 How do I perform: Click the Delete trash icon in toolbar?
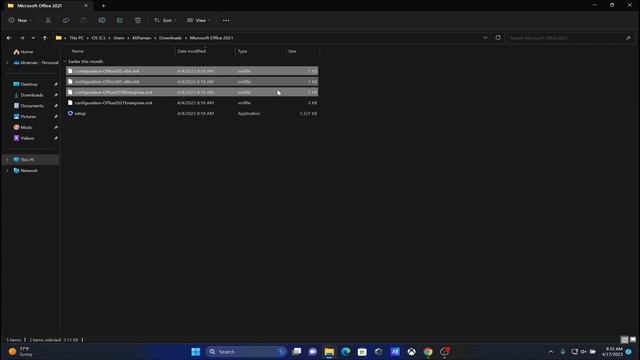[x=138, y=20]
